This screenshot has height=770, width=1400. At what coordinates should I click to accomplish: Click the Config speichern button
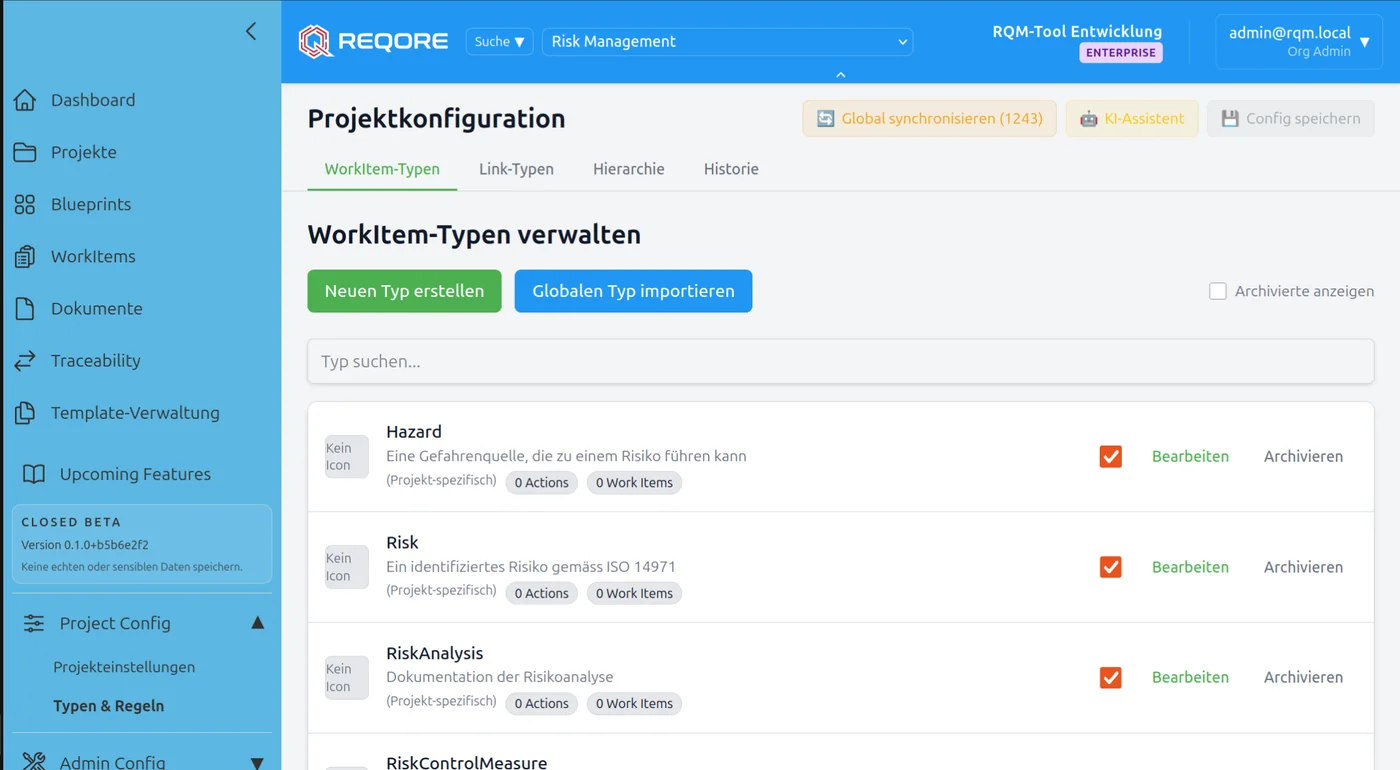(1291, 118)
